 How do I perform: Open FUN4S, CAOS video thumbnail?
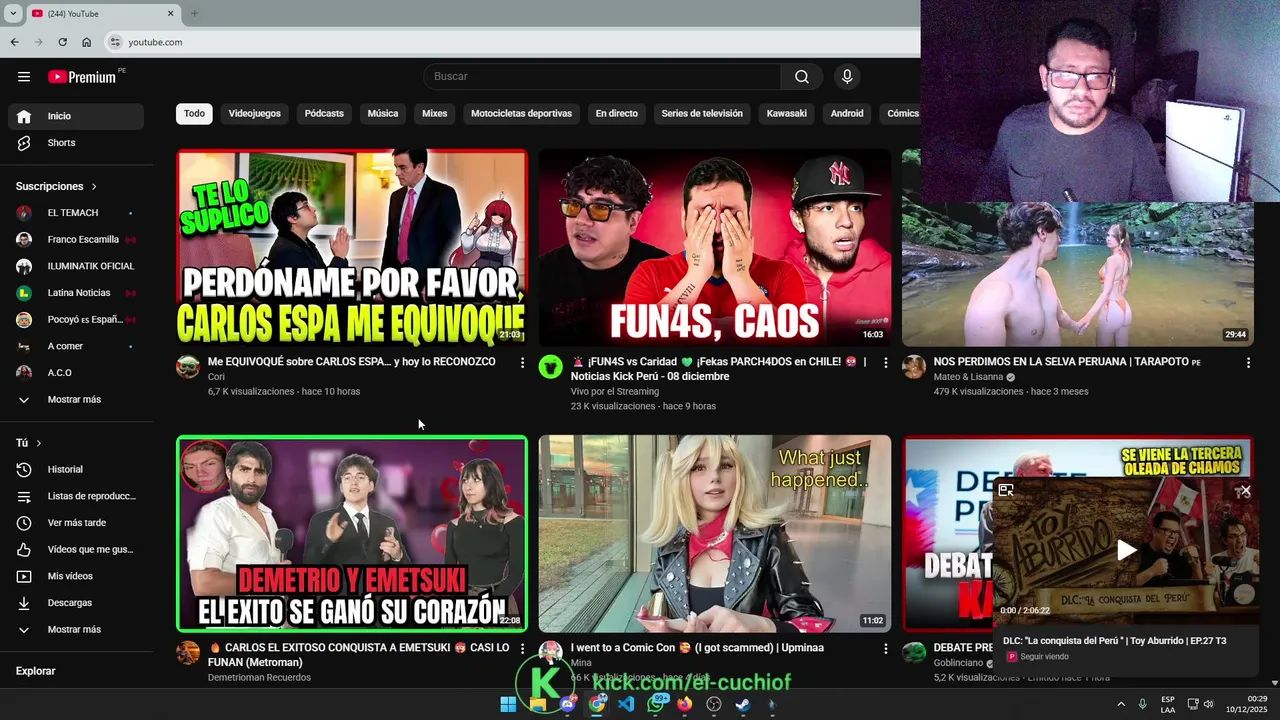point(715,247)
